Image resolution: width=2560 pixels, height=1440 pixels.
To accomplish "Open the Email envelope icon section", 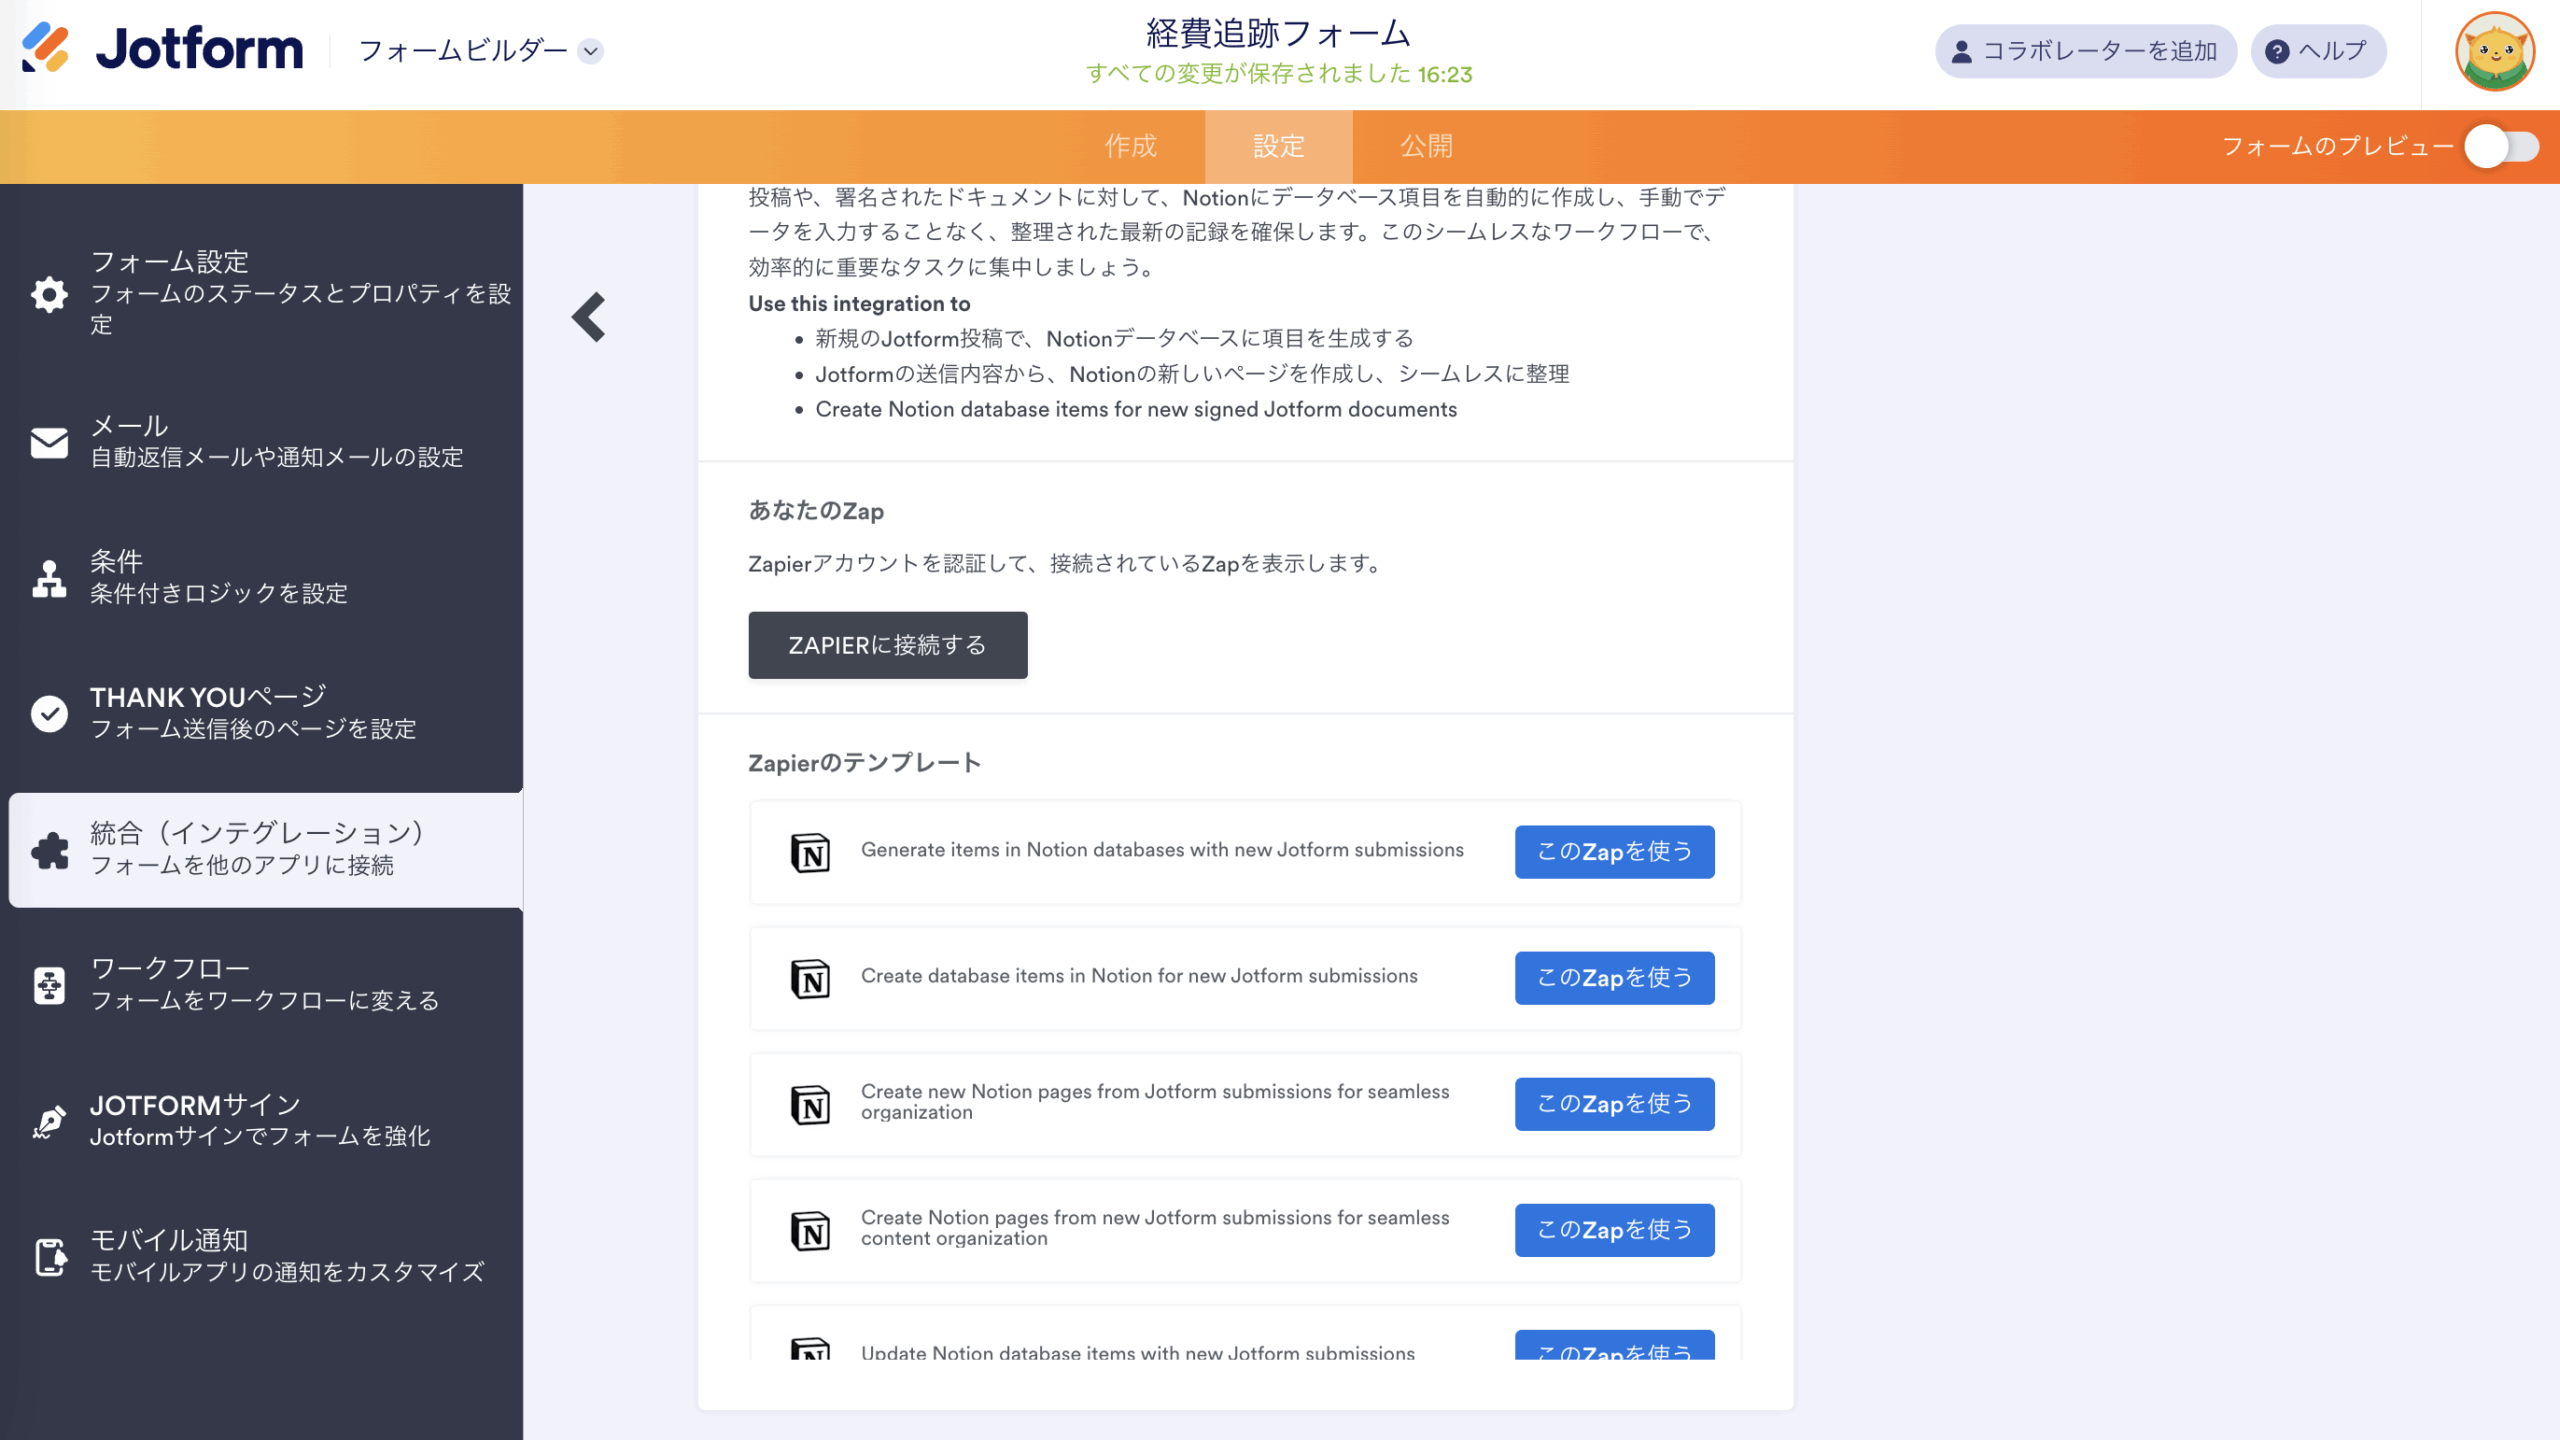I will [x=49, y=442].
